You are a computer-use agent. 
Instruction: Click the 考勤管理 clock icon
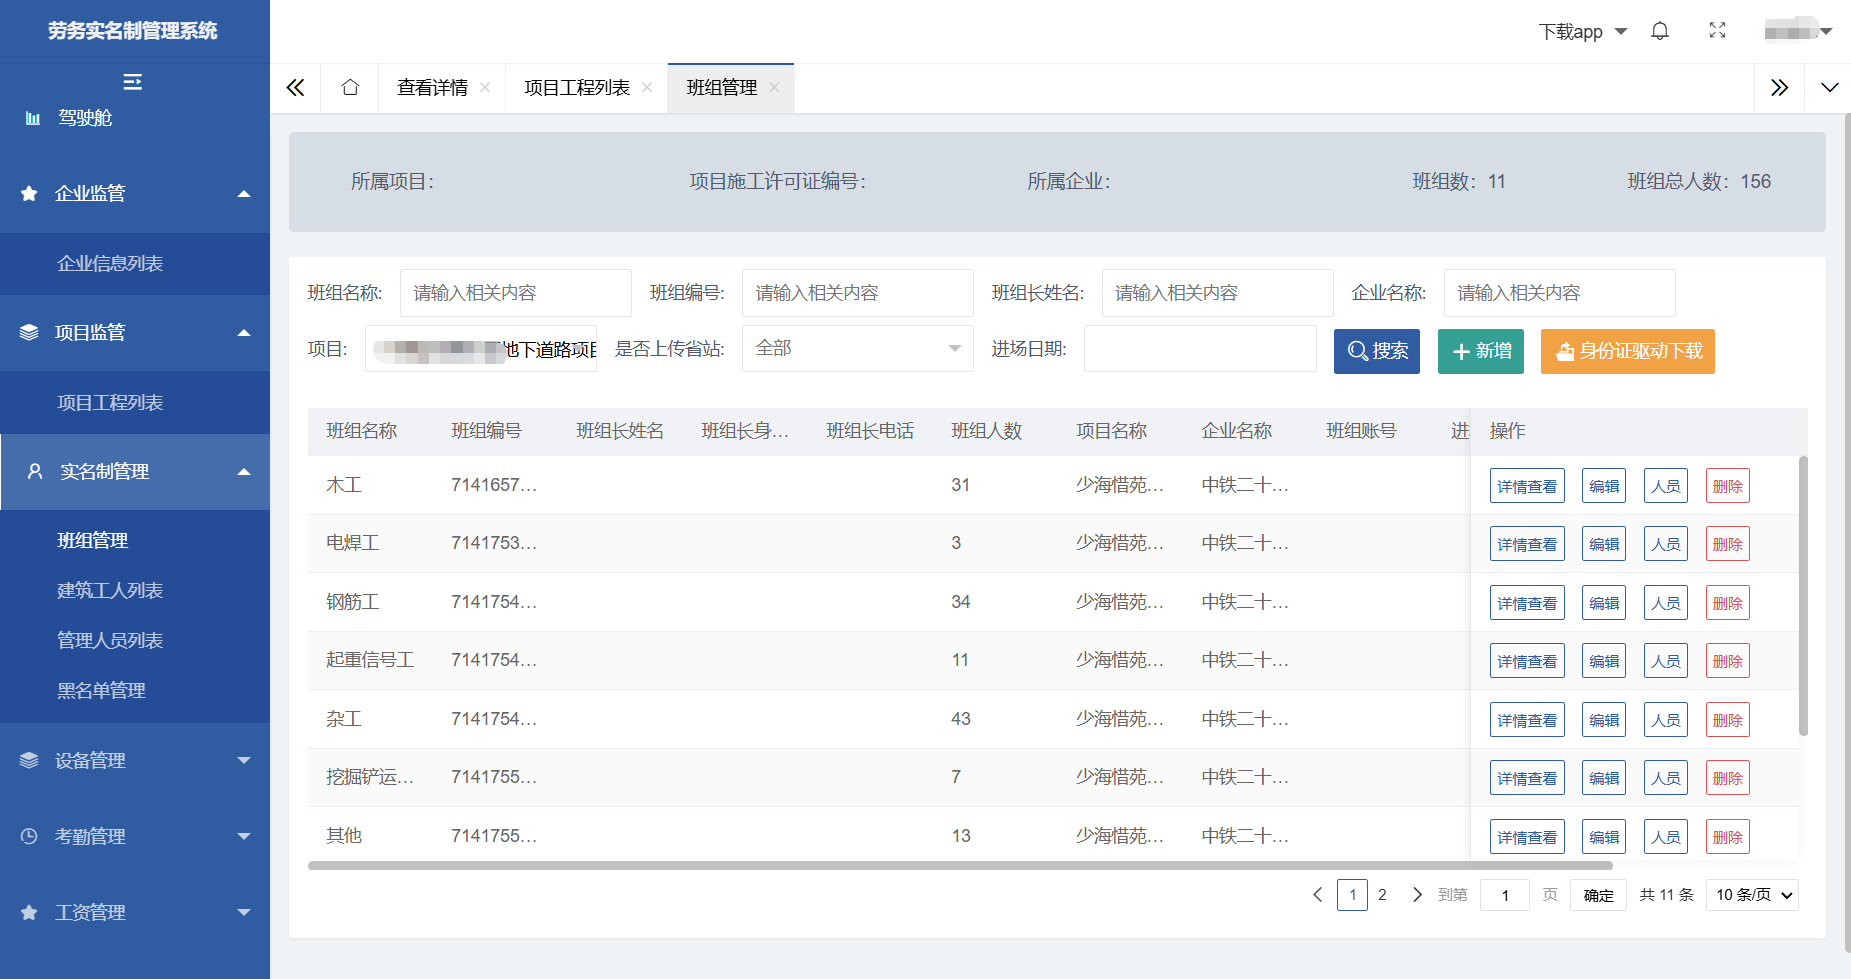pos(27,836)
